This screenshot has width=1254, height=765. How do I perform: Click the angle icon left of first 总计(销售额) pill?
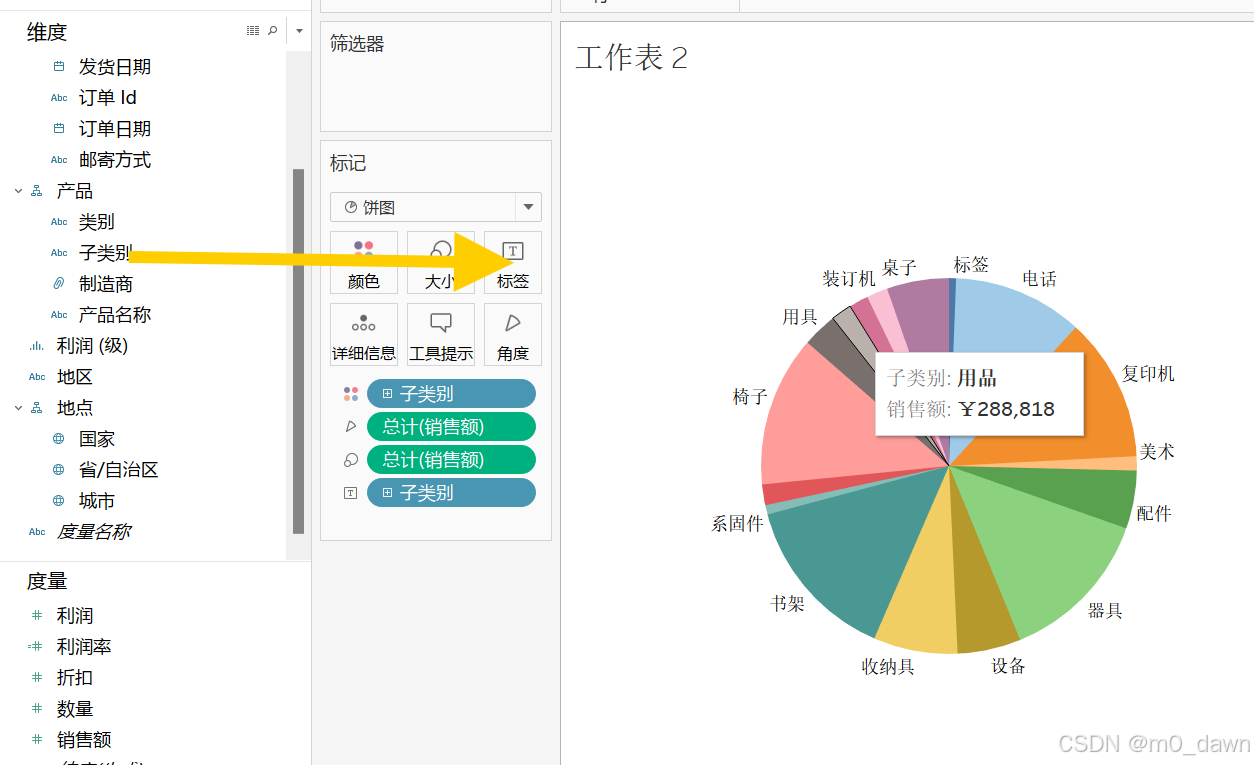351,427
